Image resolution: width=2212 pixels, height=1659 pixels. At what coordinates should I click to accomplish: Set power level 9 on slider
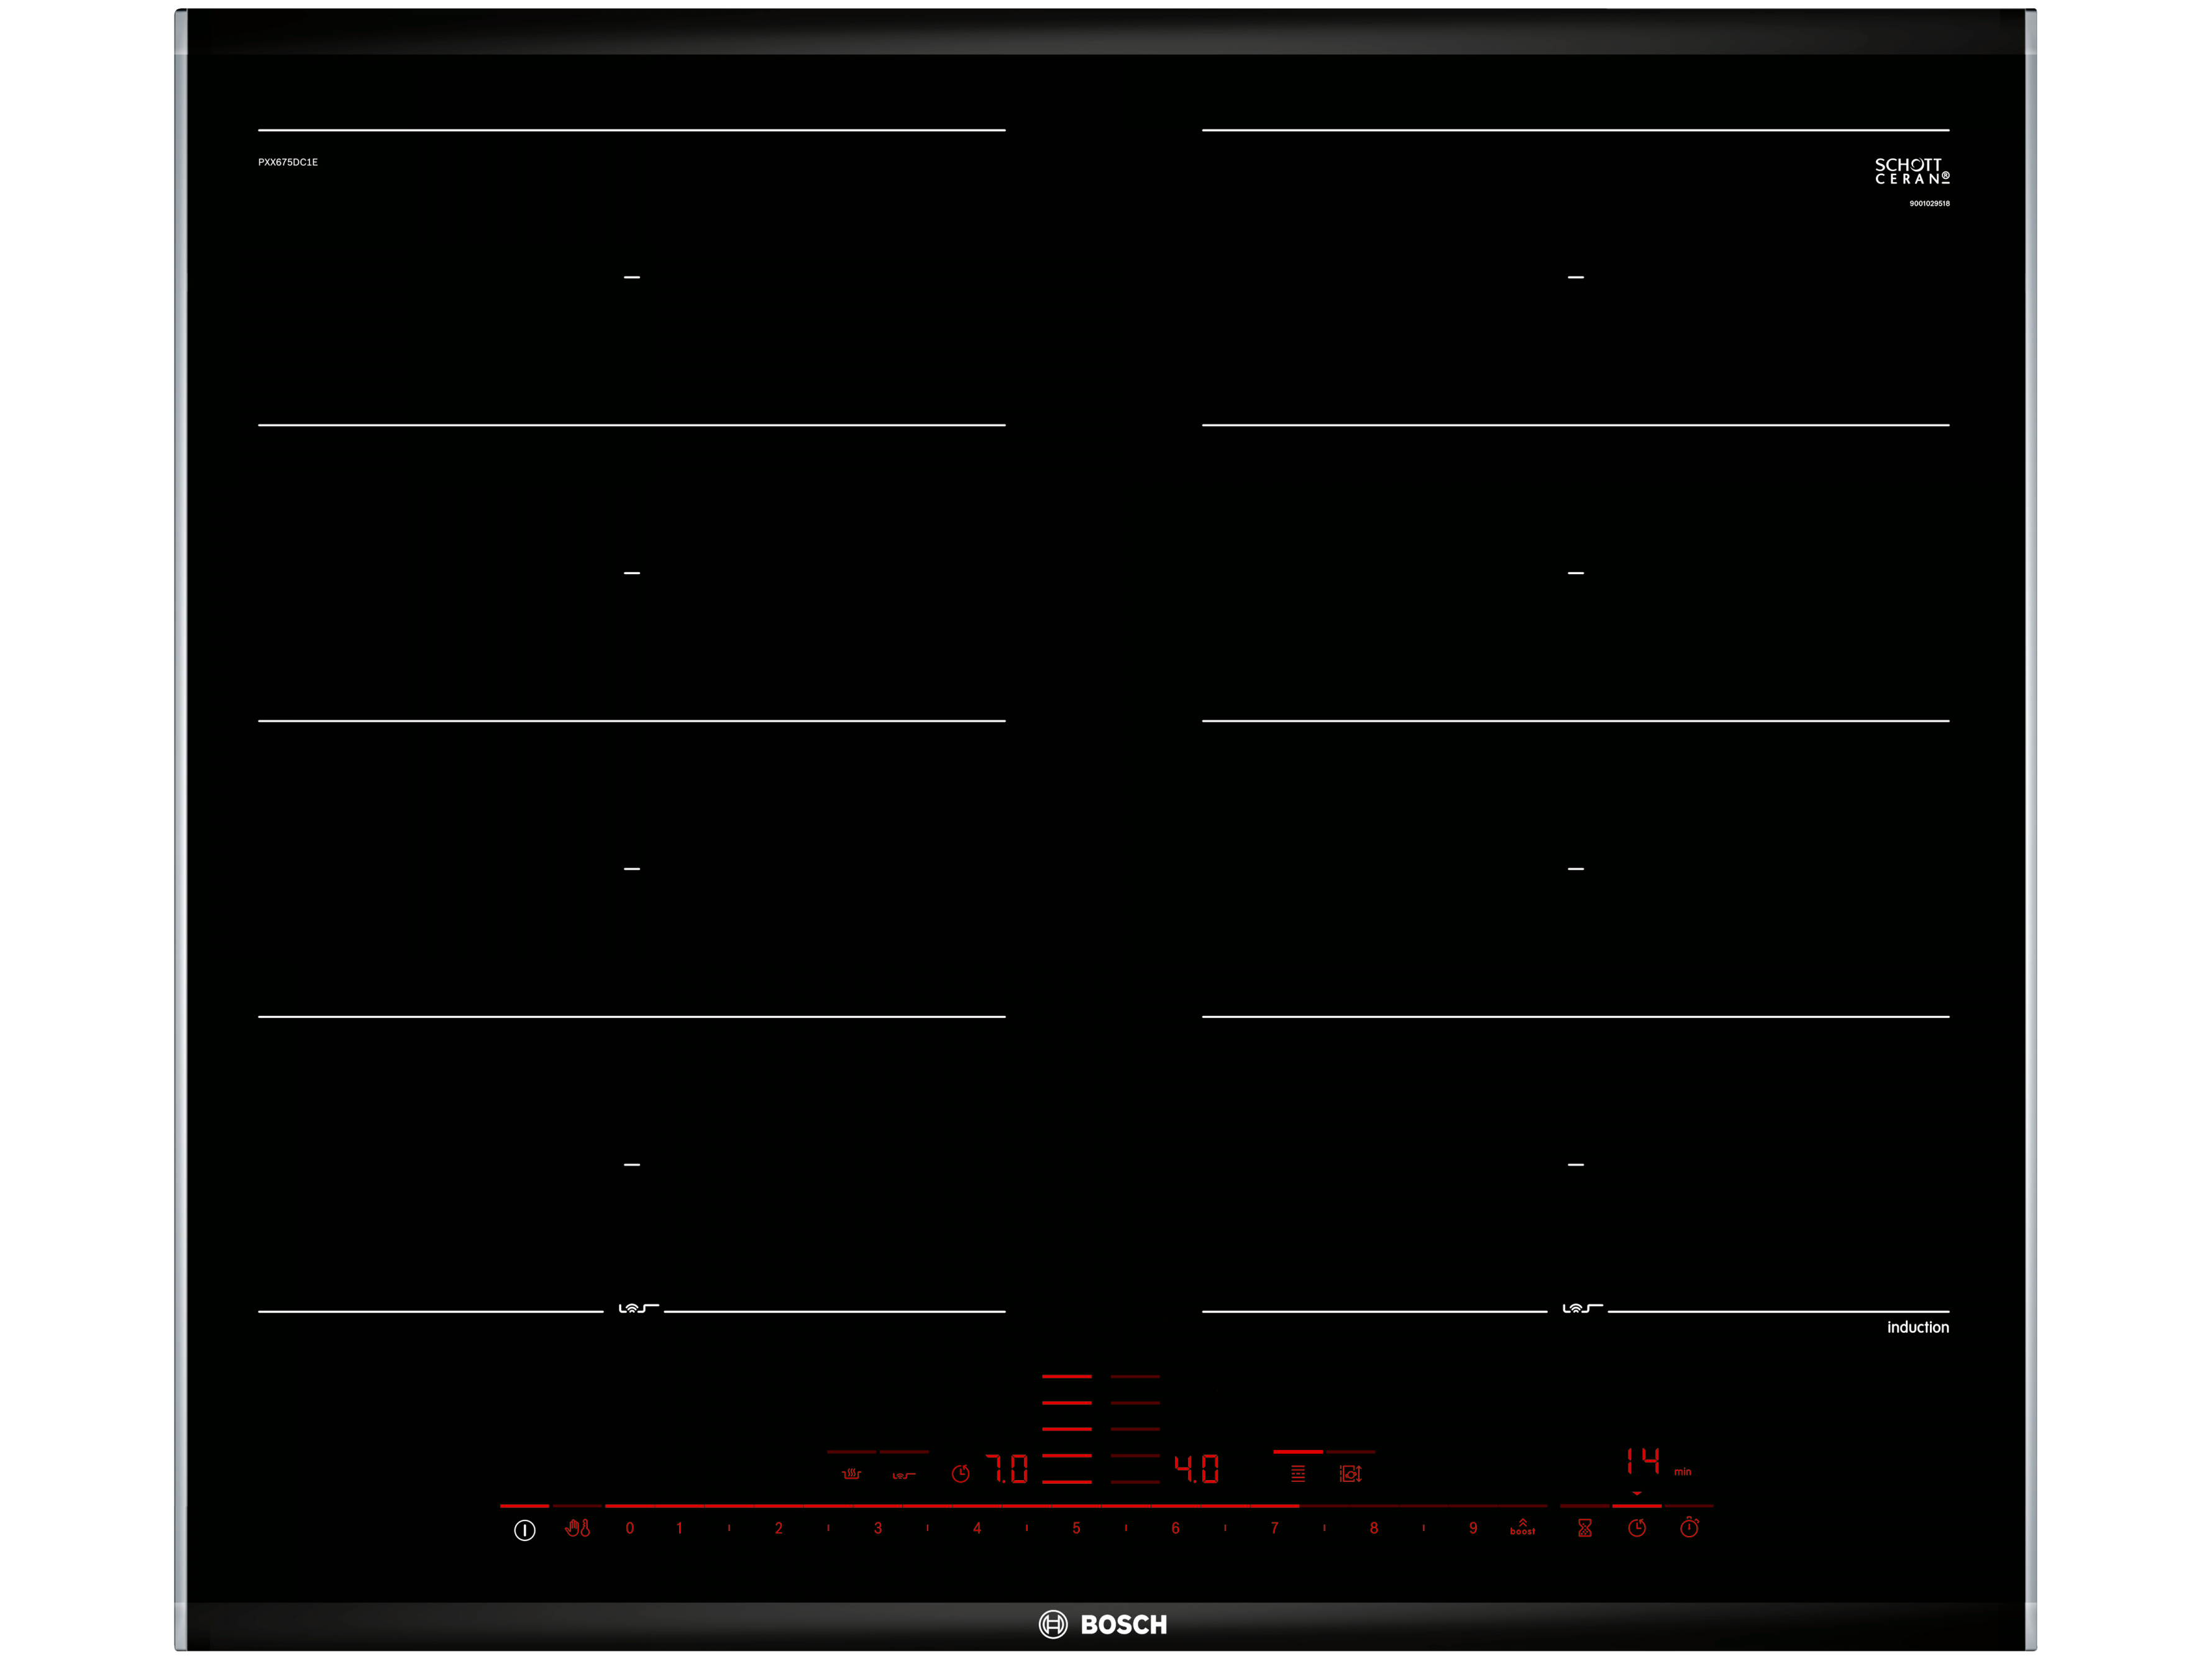coord(1472,1528)
